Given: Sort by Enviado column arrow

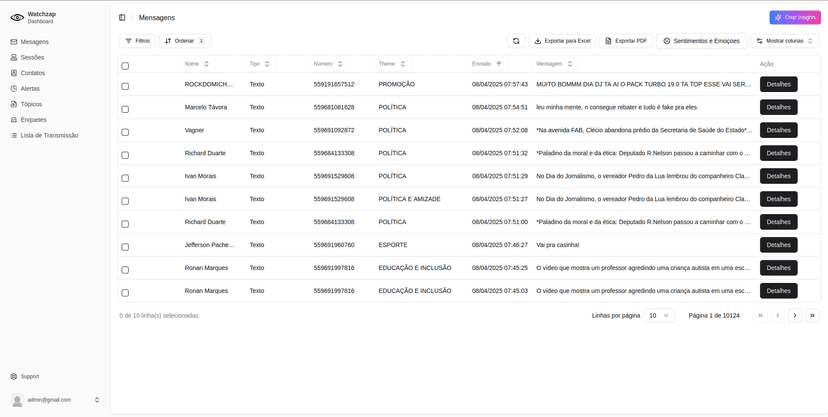Looking at the screenshot, I should click(499, 64).
